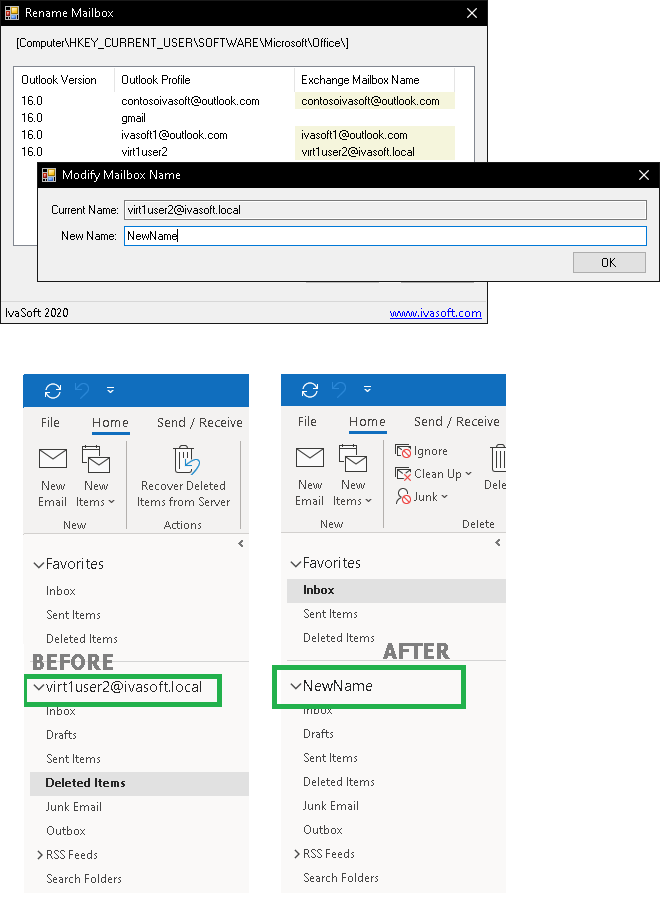Open Favorites Inbox in BEFORE Outlook
Viewport: 662px width, 912px height.
[x=60, y=591]
